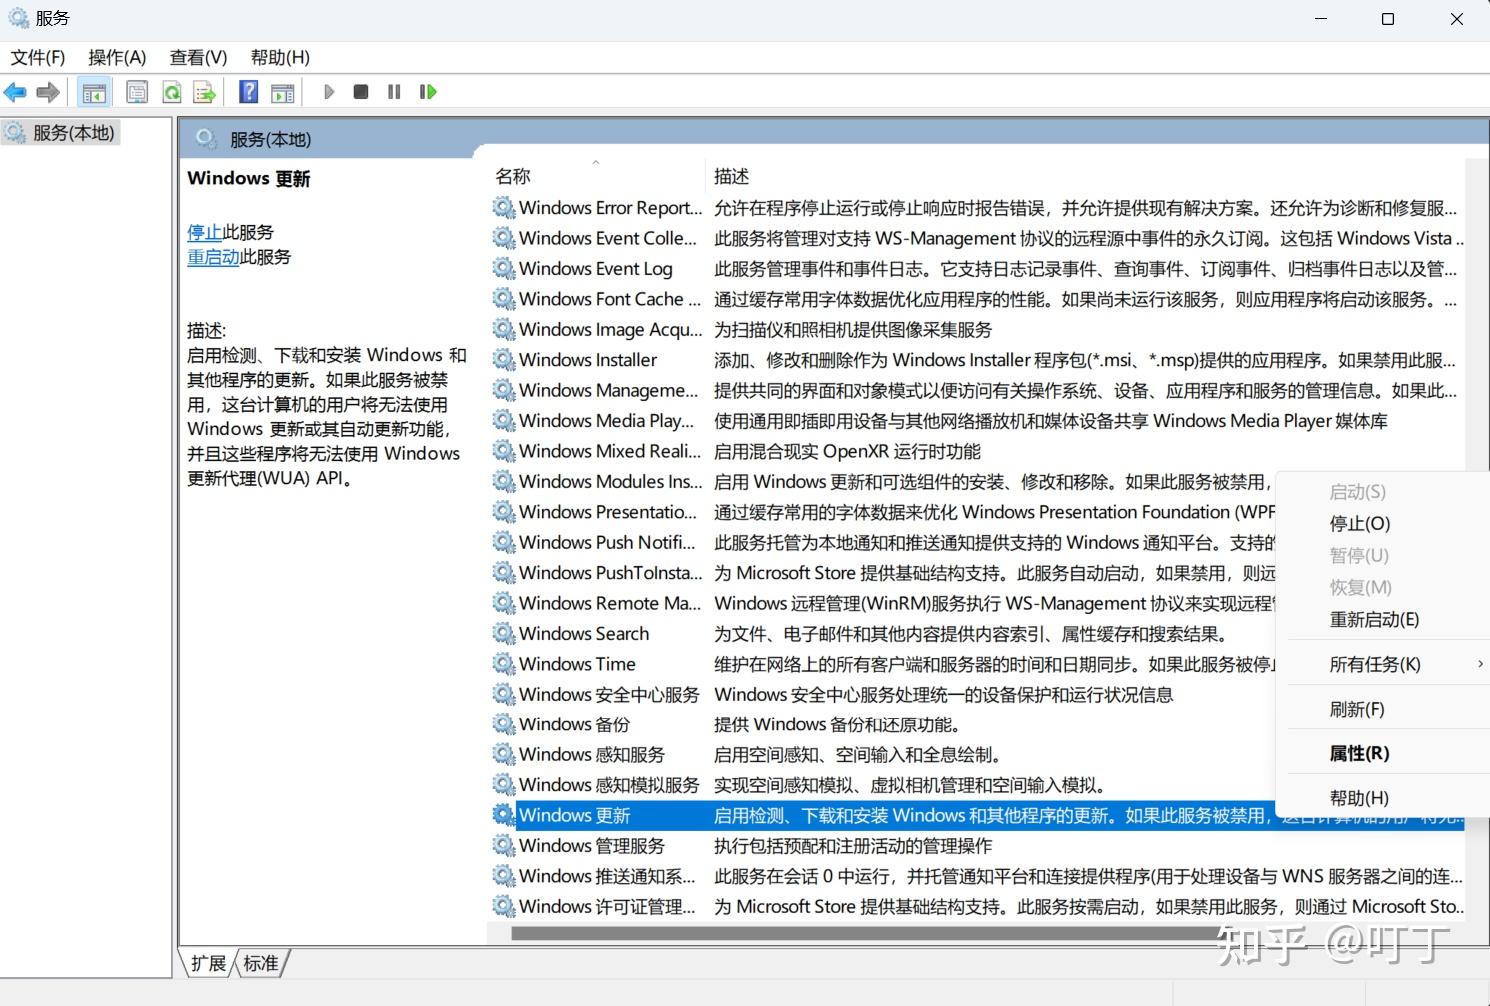Select the Windows 推送通知系... row

[x=607, y=877]
